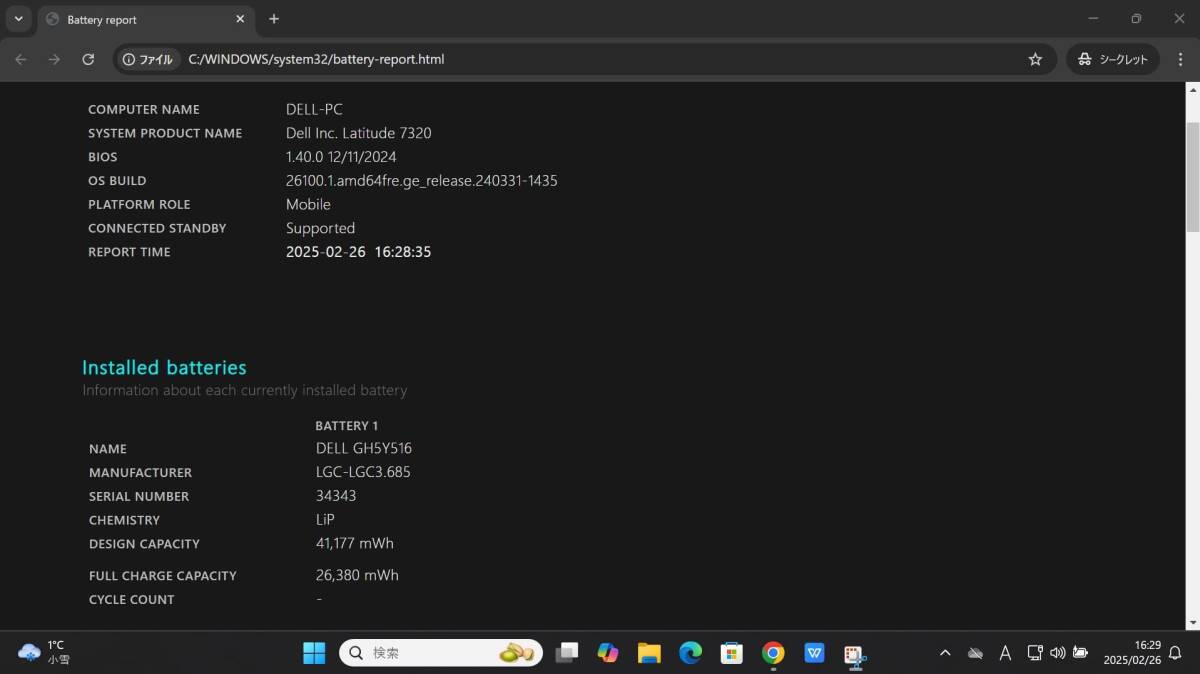The image size is (1200, 674).
Task: Open the clock showing 16:29 2025/02/26
Action: [1132, 653]
